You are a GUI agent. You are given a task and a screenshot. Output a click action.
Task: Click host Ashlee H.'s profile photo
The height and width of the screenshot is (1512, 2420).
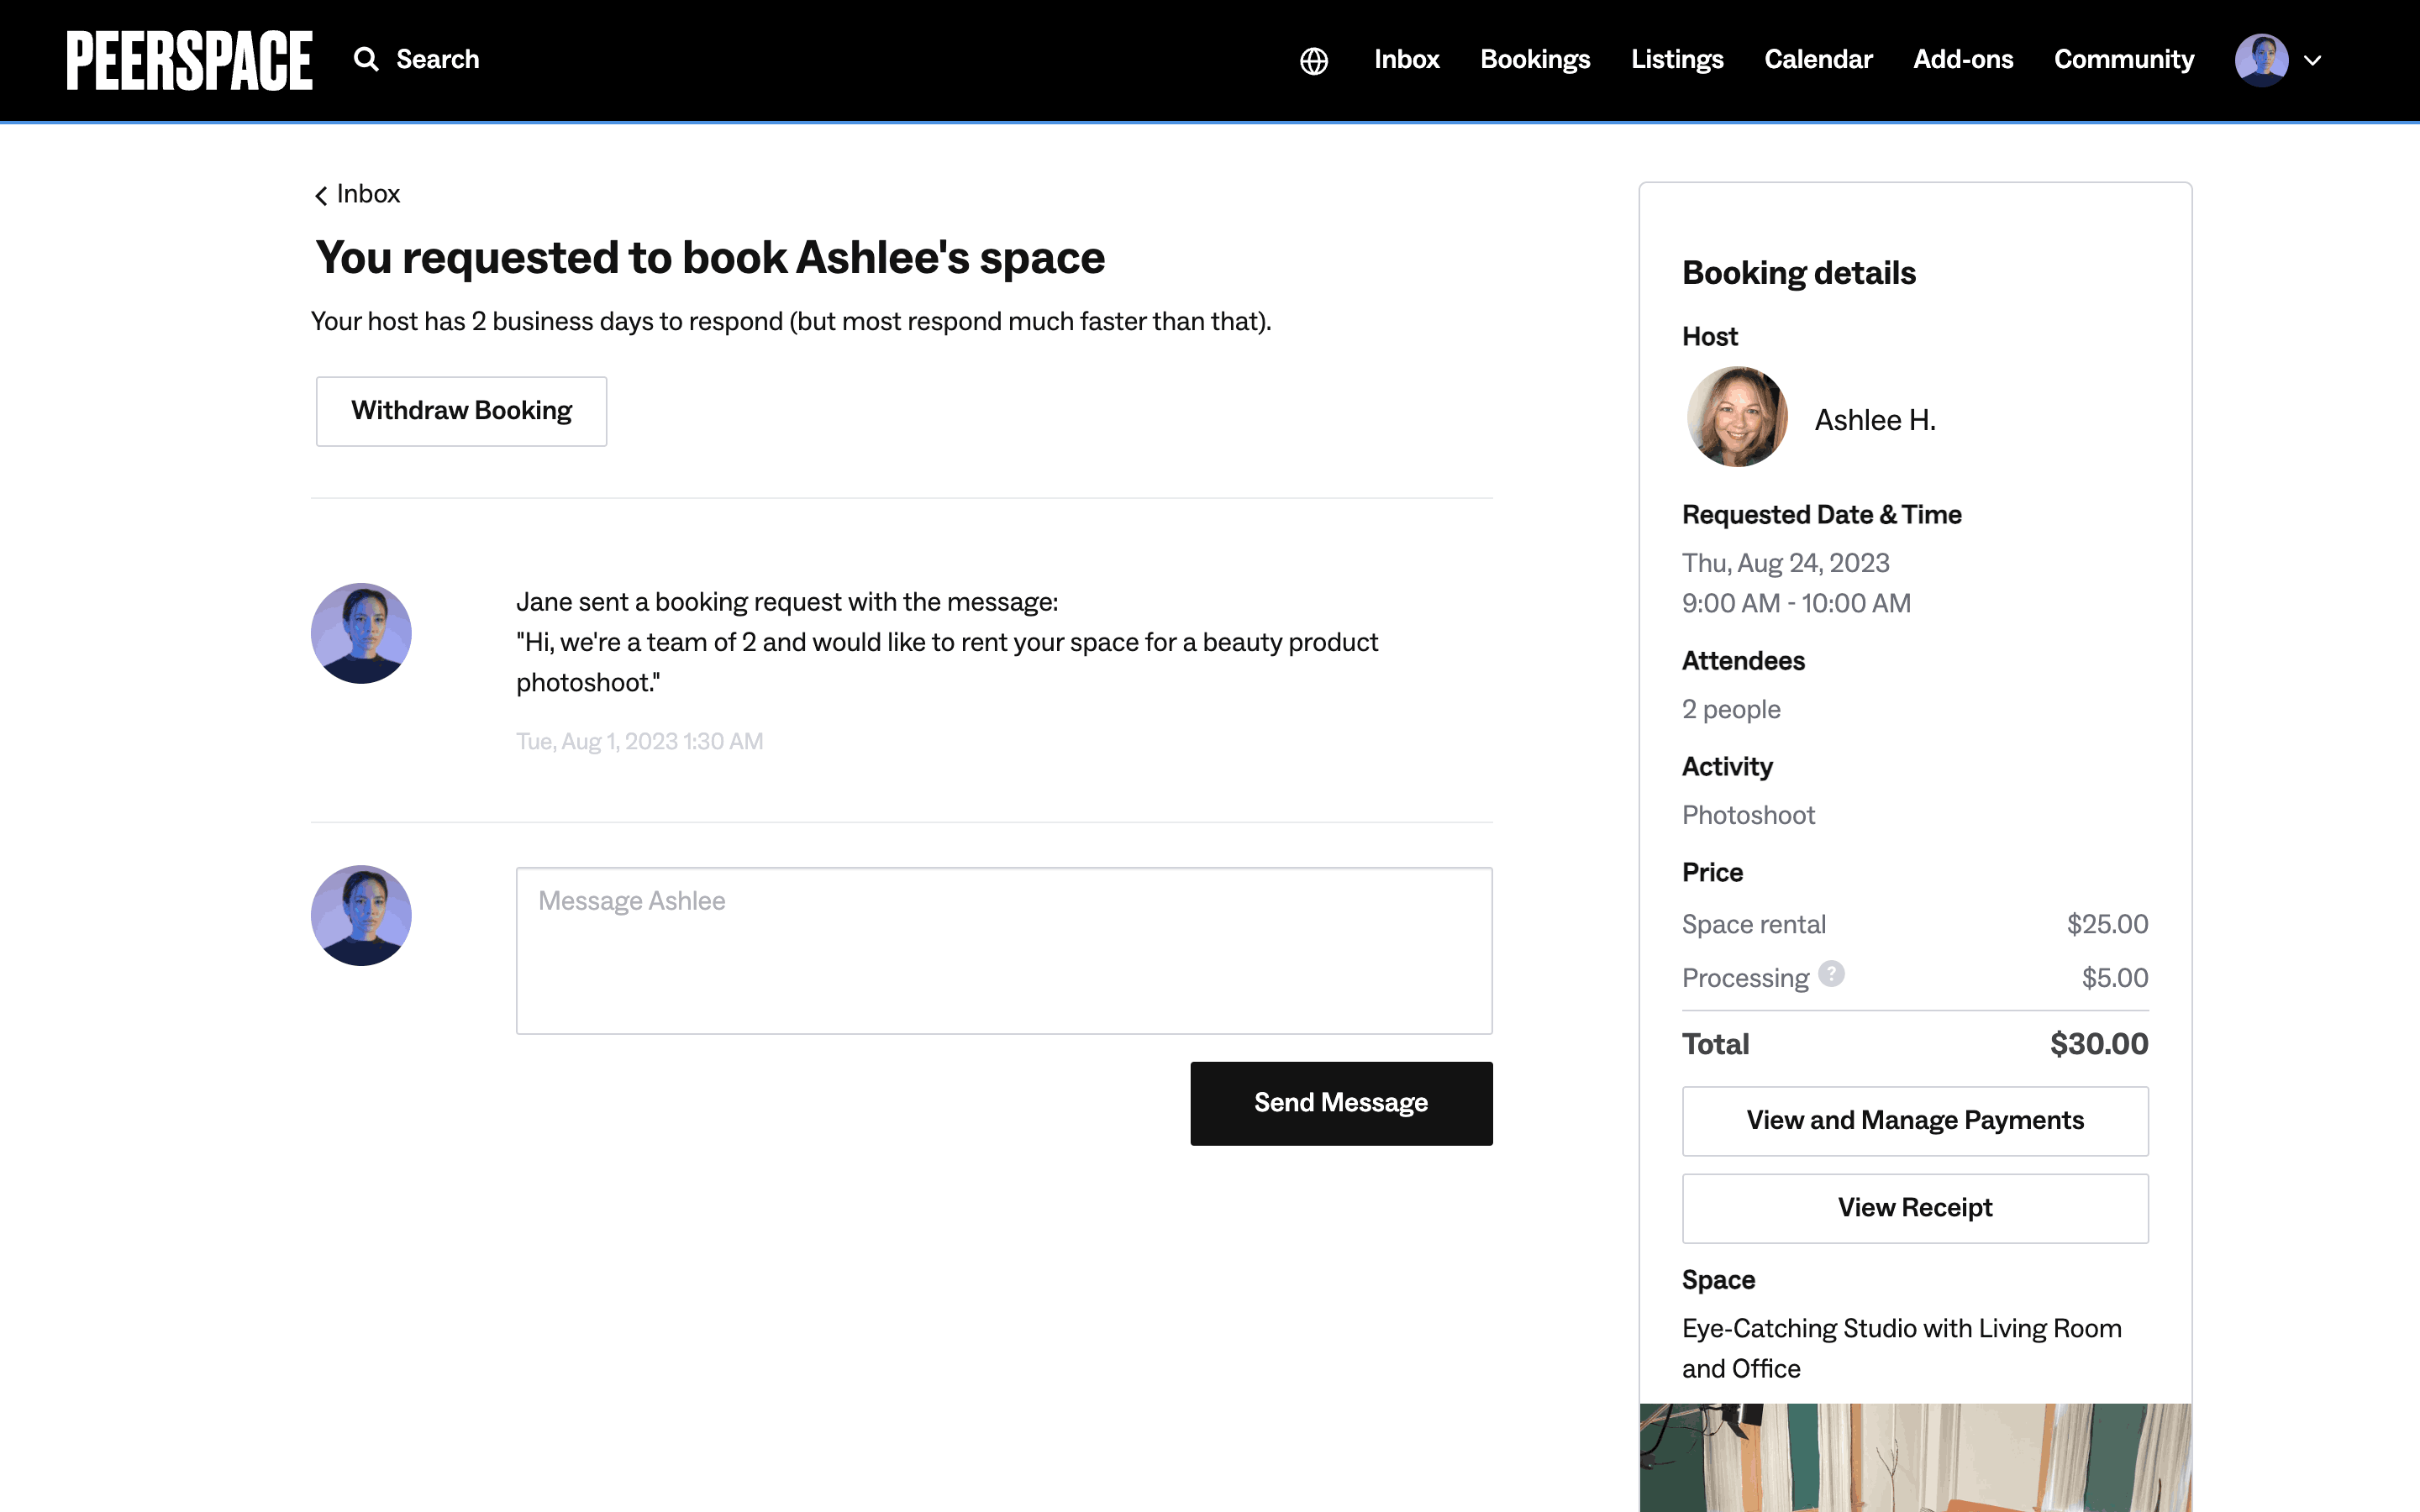(1737, 418)
